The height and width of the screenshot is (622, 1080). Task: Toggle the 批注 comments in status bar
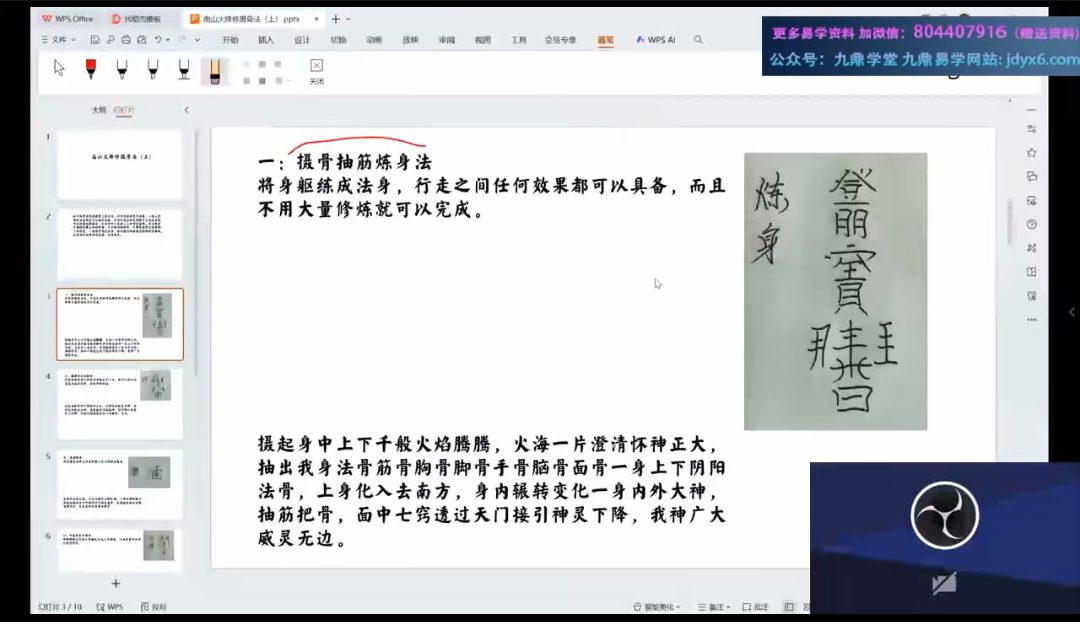click(x=755, y=607)
